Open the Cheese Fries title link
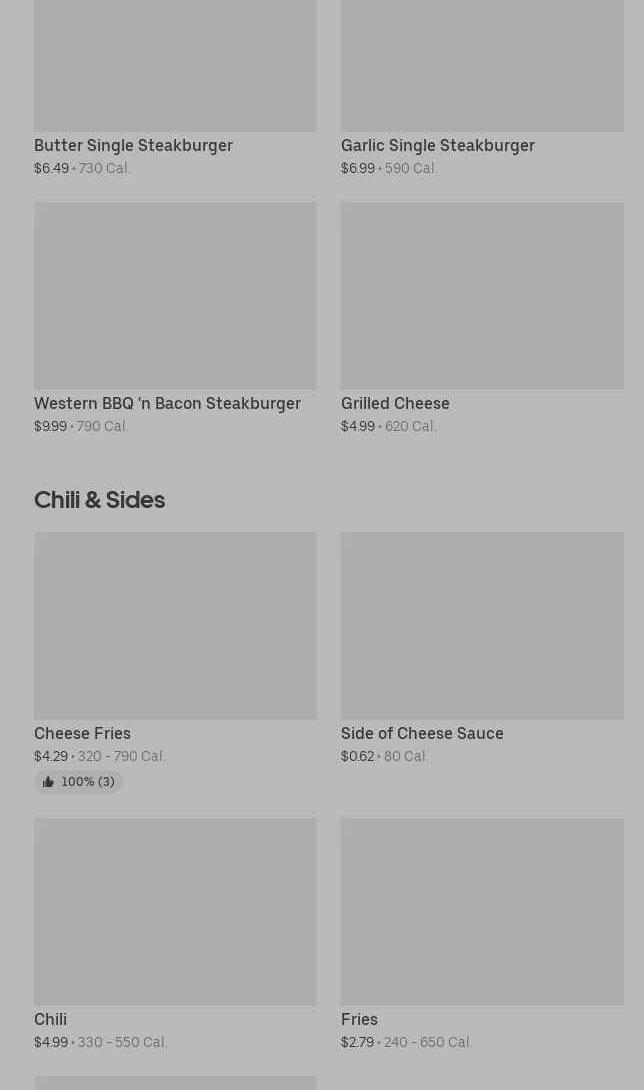Image resolution: width=644 pixels, height=1090 pixels. [82, 734]
